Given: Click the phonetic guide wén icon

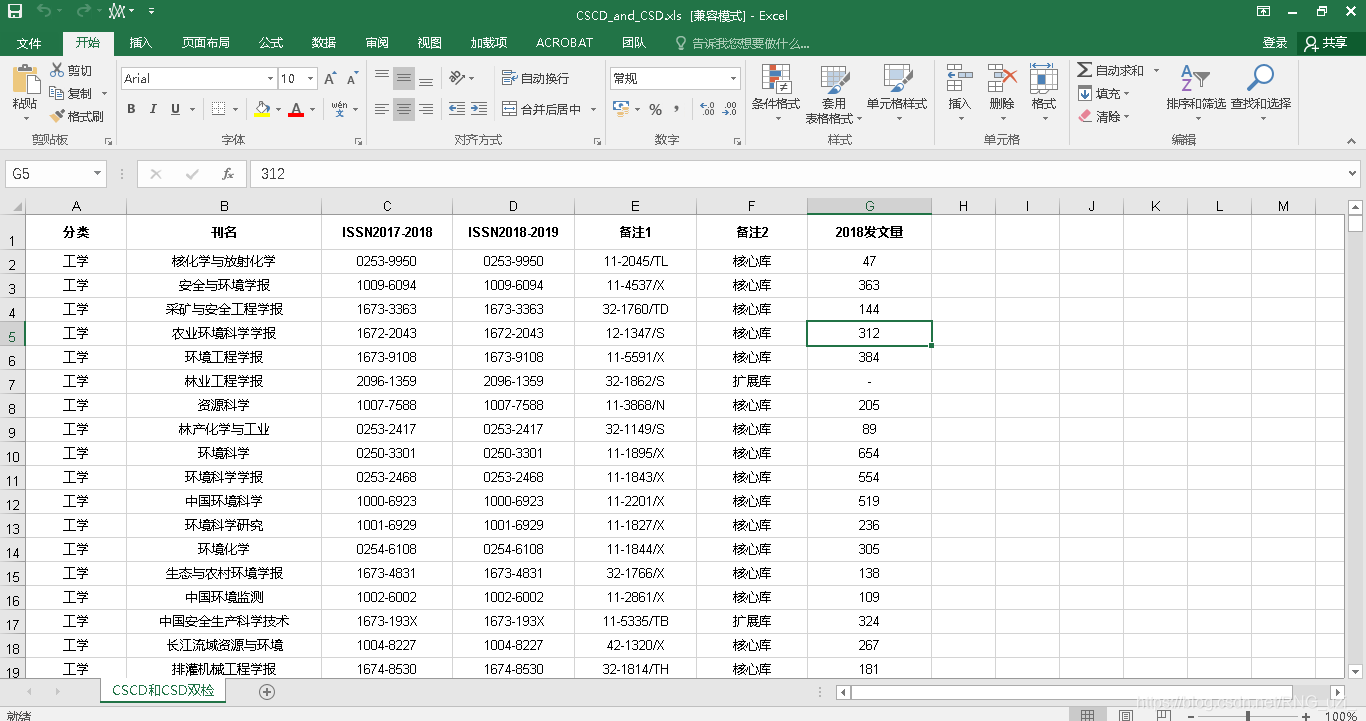Looking at the screenshot, I should (340, 109).
